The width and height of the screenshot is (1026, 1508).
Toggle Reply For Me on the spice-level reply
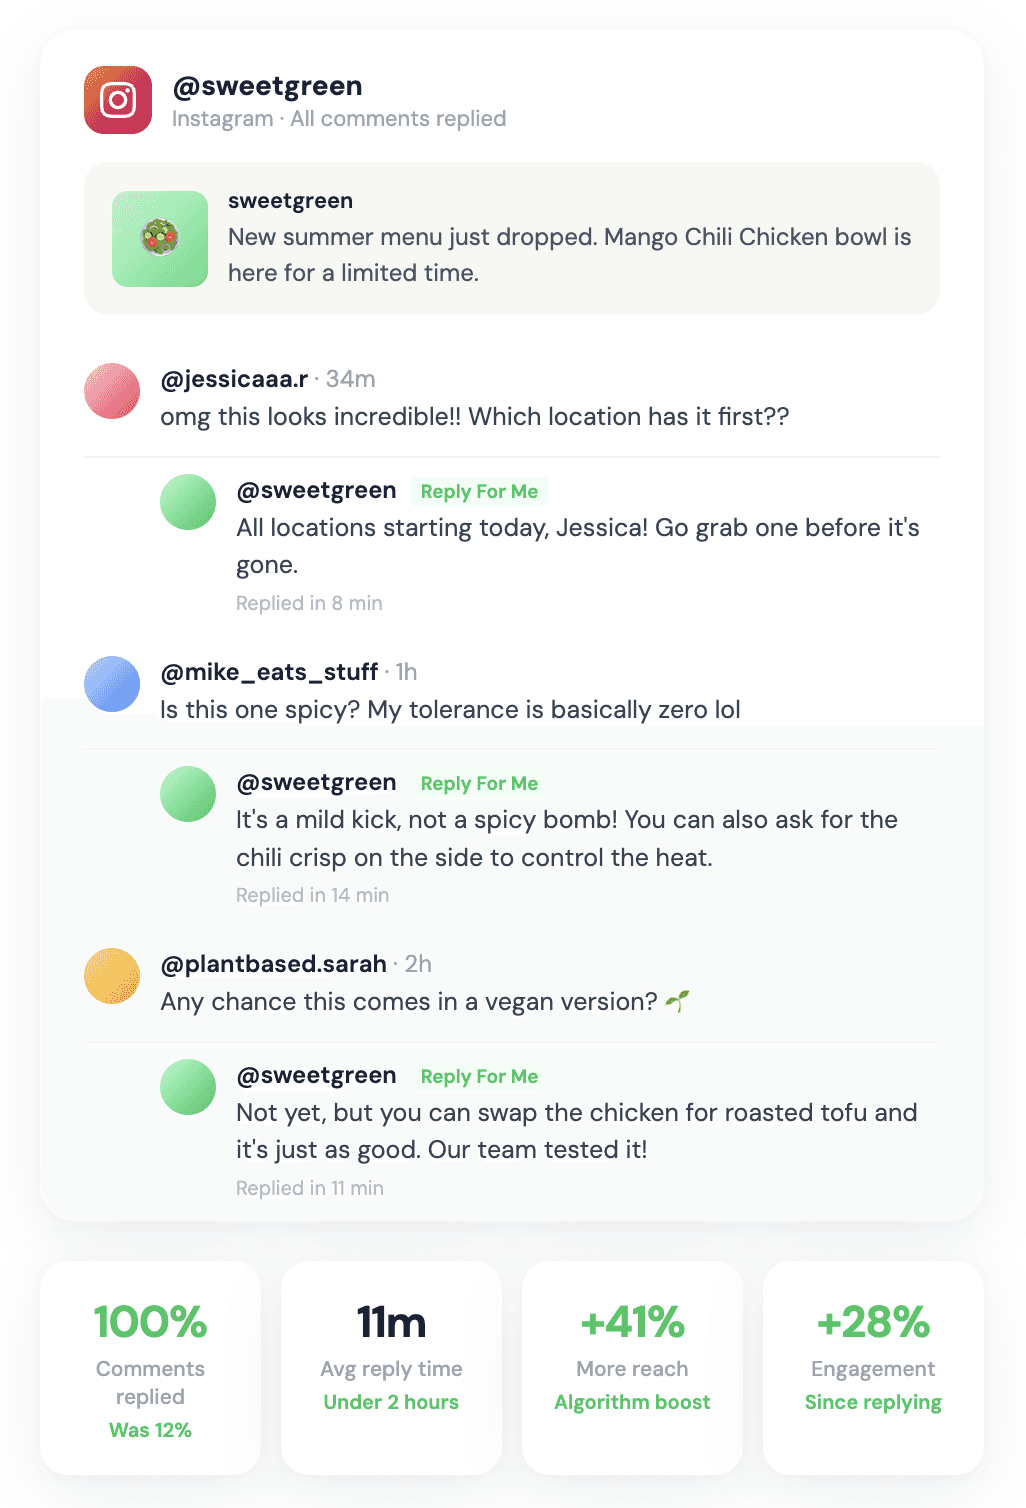(x=478, y=783)
